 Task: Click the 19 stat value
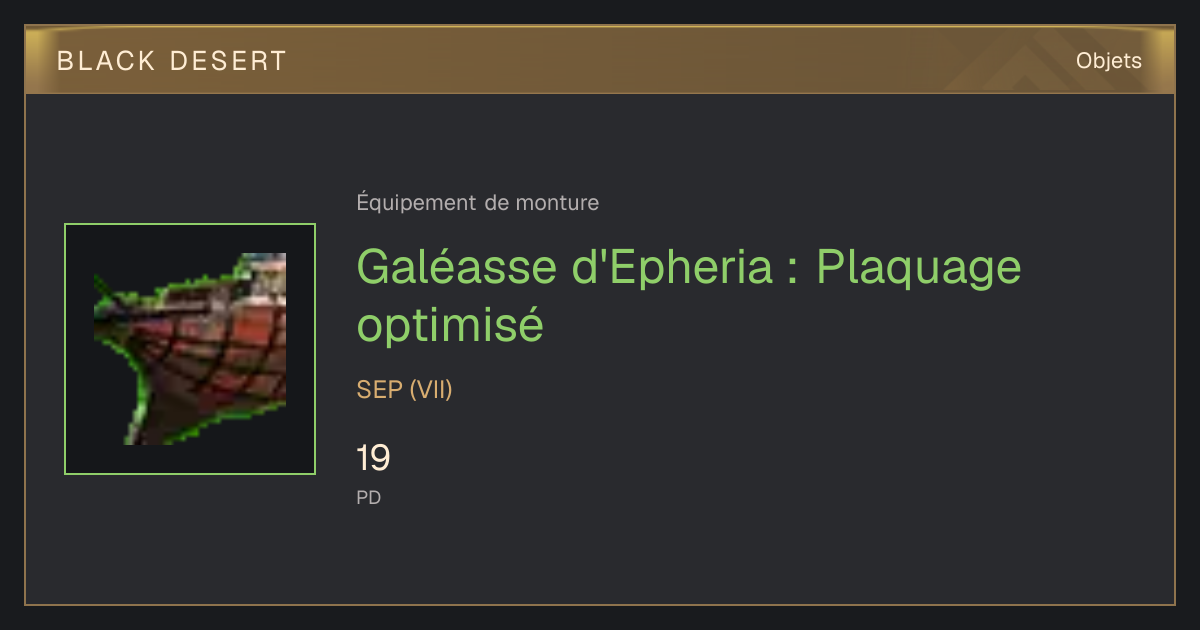coord(373,458)
